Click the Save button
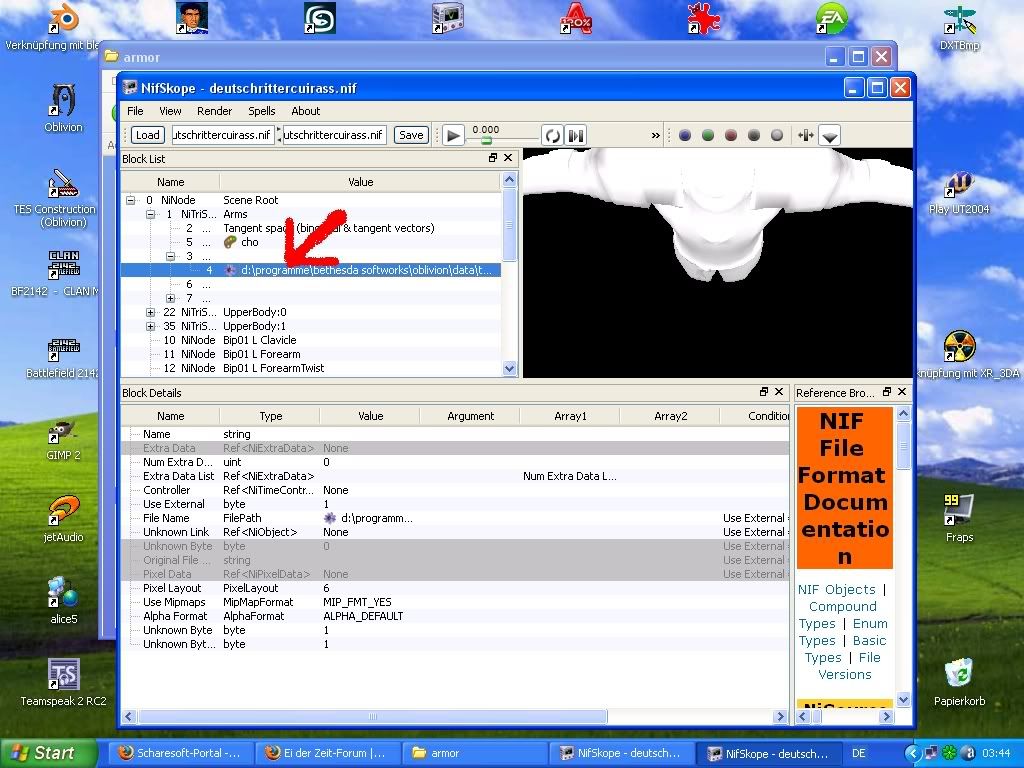1024x768 pixels. point(410,135)
